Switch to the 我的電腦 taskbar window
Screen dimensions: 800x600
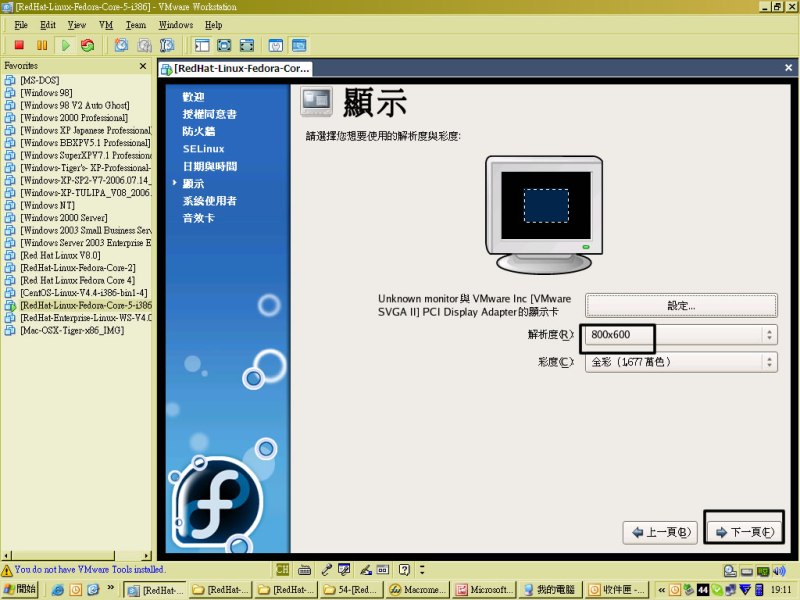(549, 590)
